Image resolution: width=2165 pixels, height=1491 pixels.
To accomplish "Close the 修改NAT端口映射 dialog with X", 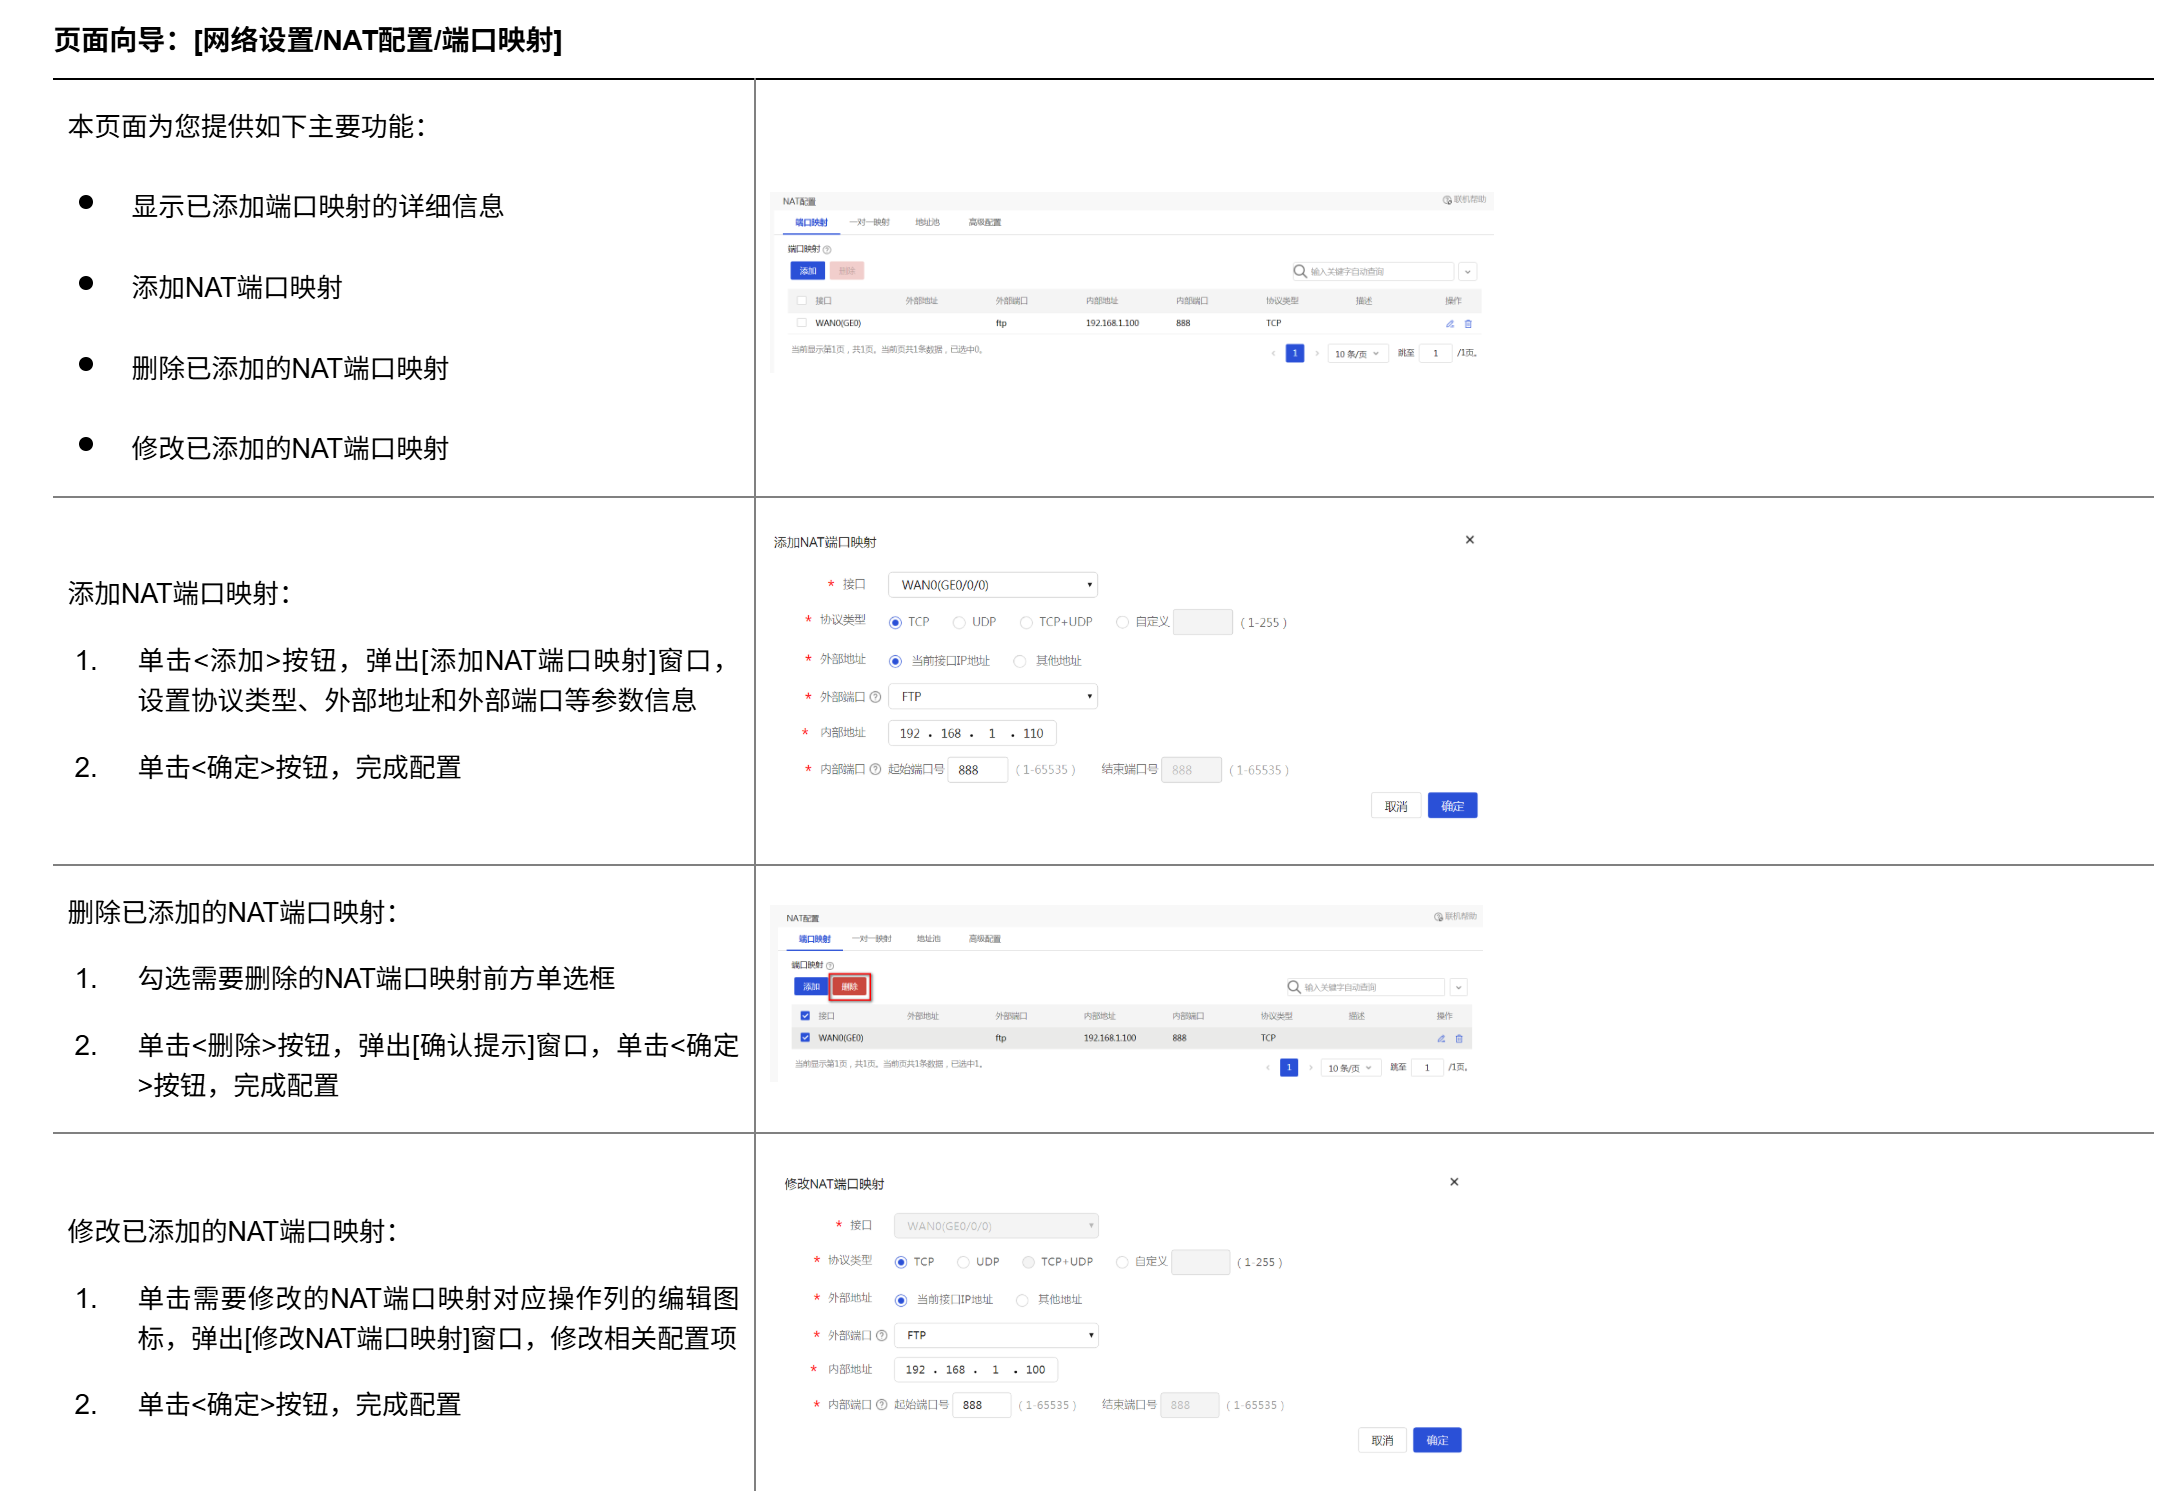I will (1454, 1182).
